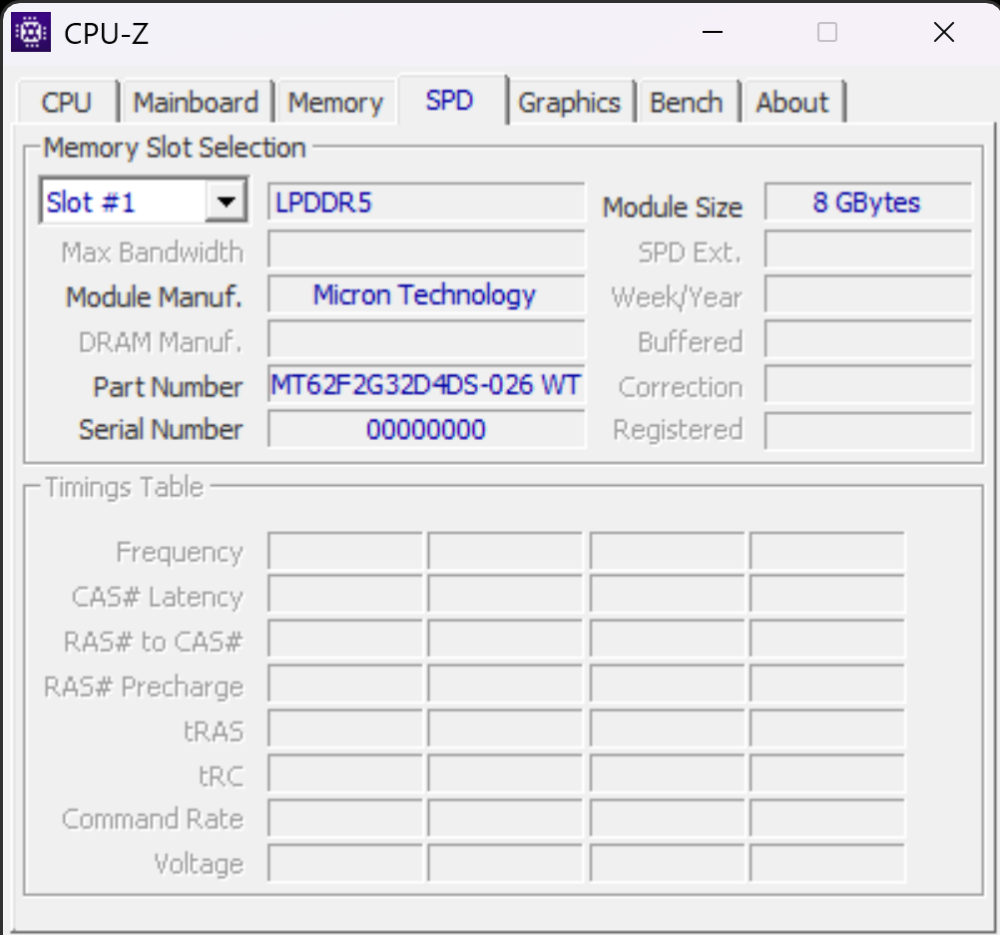Click the Timings Table group label
The height and width of the screenshot is (935, 1000).
124,487
